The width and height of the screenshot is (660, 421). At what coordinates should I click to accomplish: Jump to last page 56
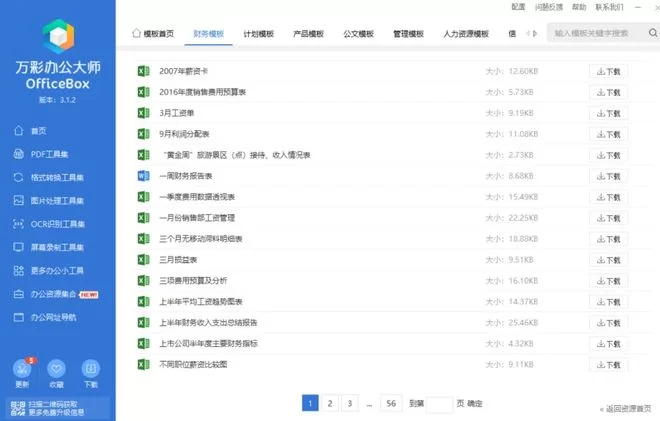click(391, 403)
